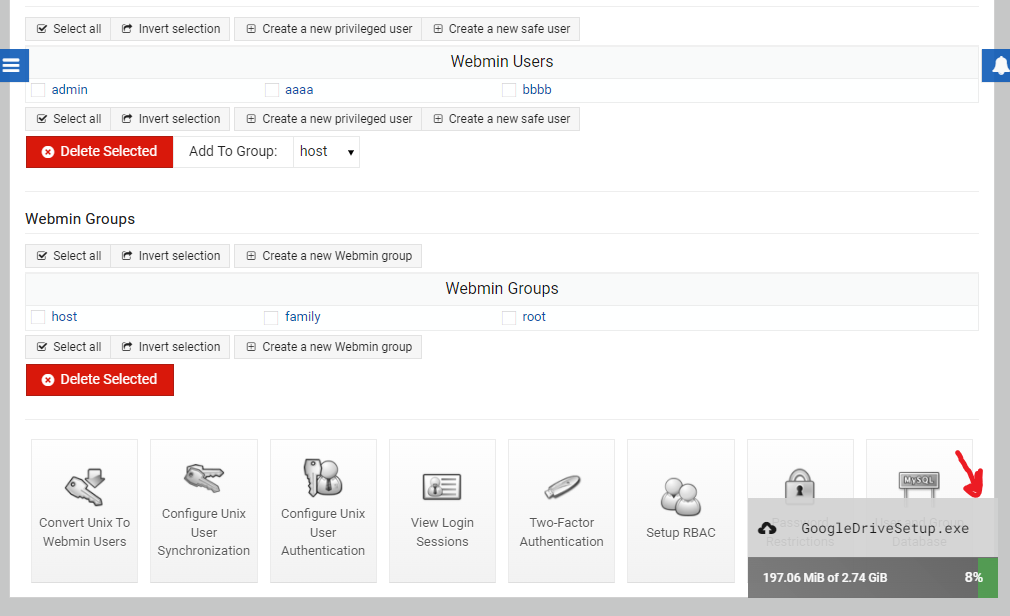
Task: Click the 197.06 MiB of 2.74 GiB status
Action: [825, 578]
